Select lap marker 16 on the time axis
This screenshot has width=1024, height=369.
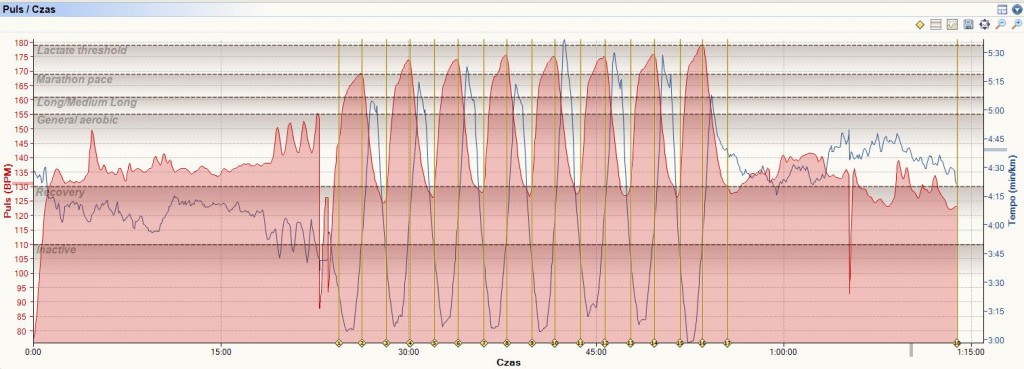(x=703, y=343)
